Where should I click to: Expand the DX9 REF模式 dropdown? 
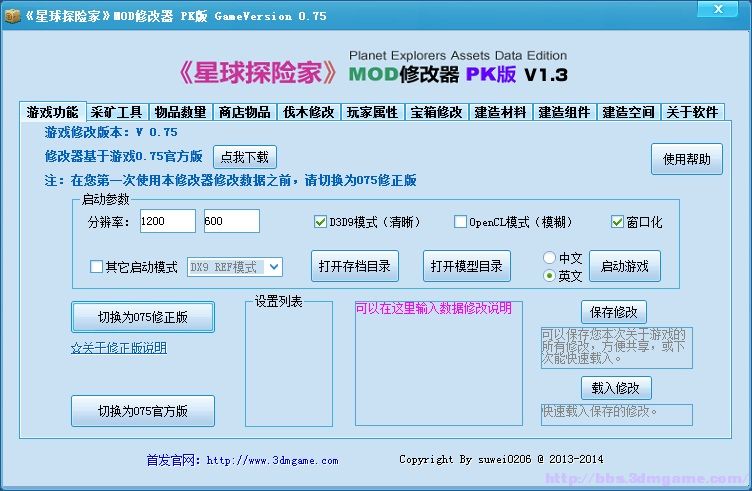pos(274,267)
